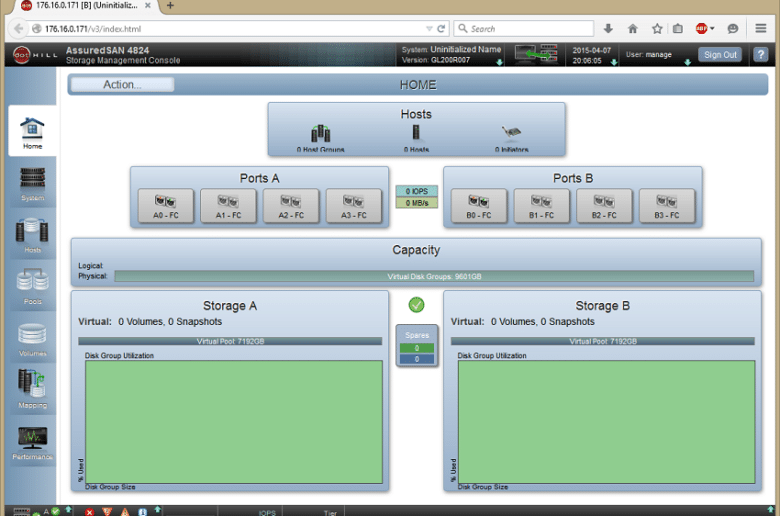Open help with the question mark button
Screen dimensions: 780x516
(760, 54)
